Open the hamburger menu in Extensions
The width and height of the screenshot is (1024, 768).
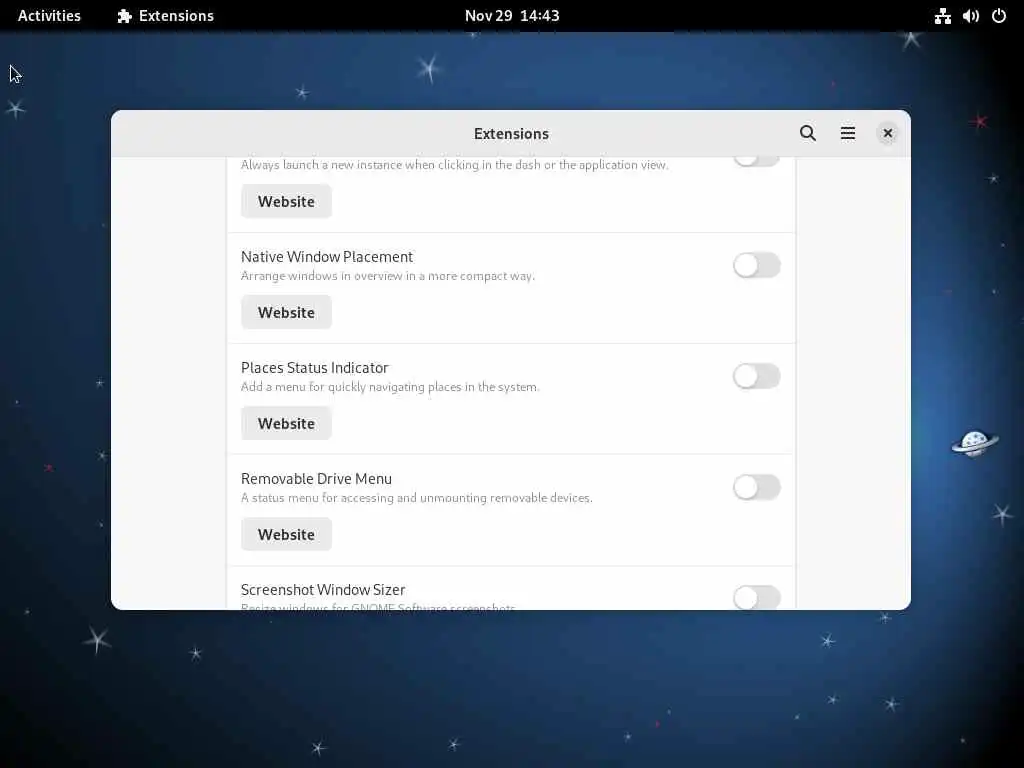(x=848, y=133)
